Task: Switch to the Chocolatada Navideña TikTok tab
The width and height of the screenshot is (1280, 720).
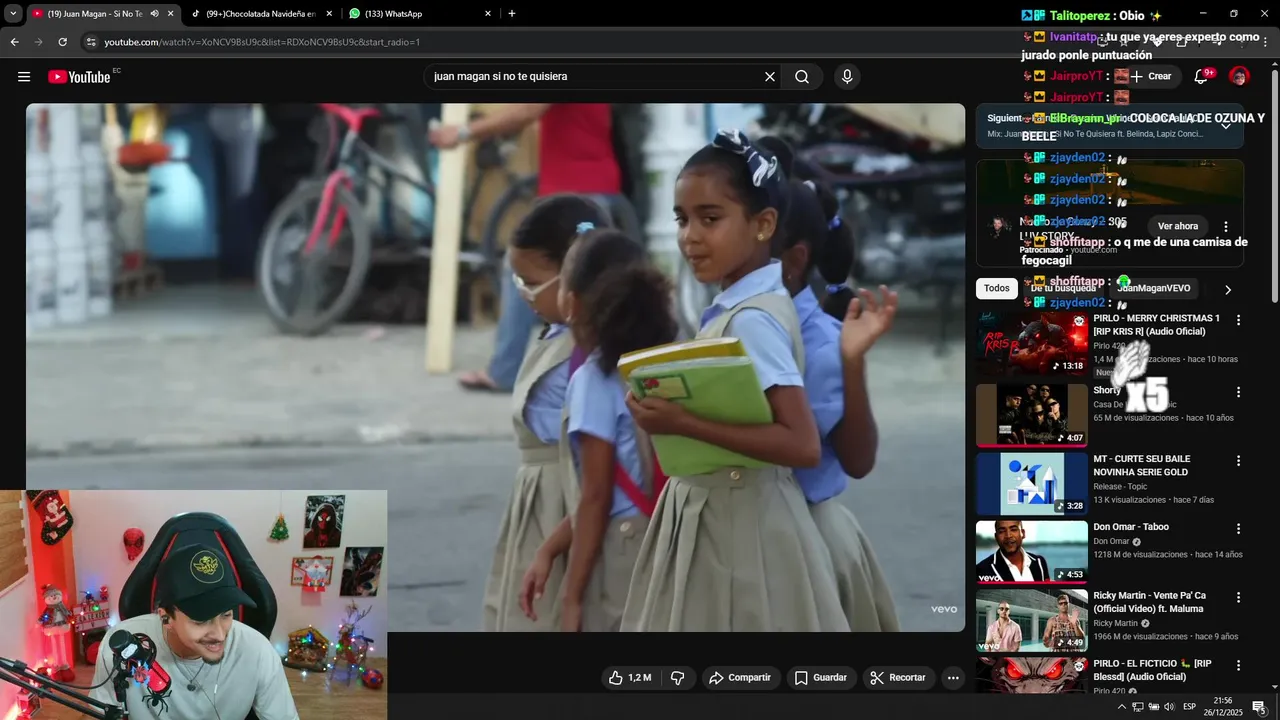Action: tap(262, 14)
